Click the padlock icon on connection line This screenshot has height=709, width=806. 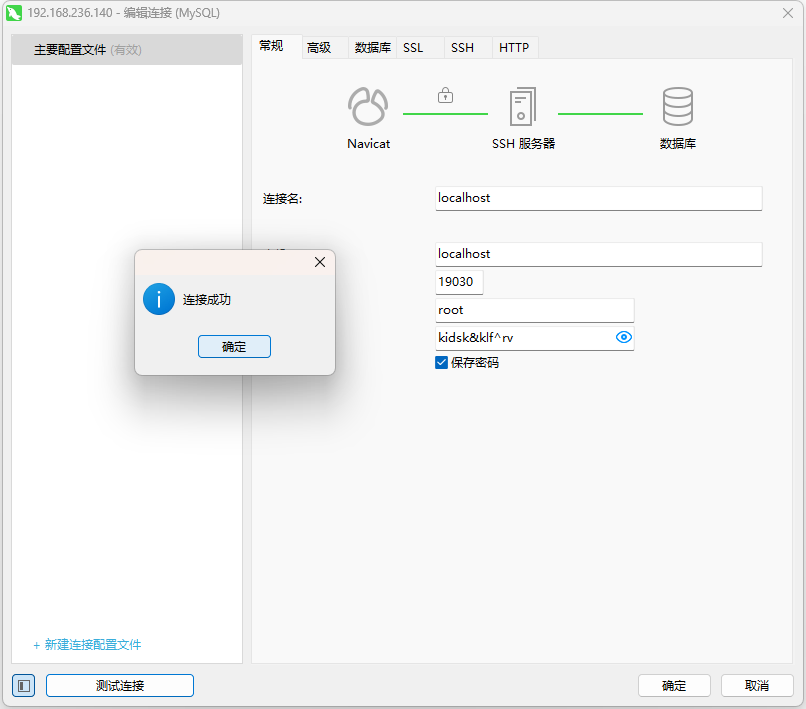pyautogui.click(x=445, y=96)
